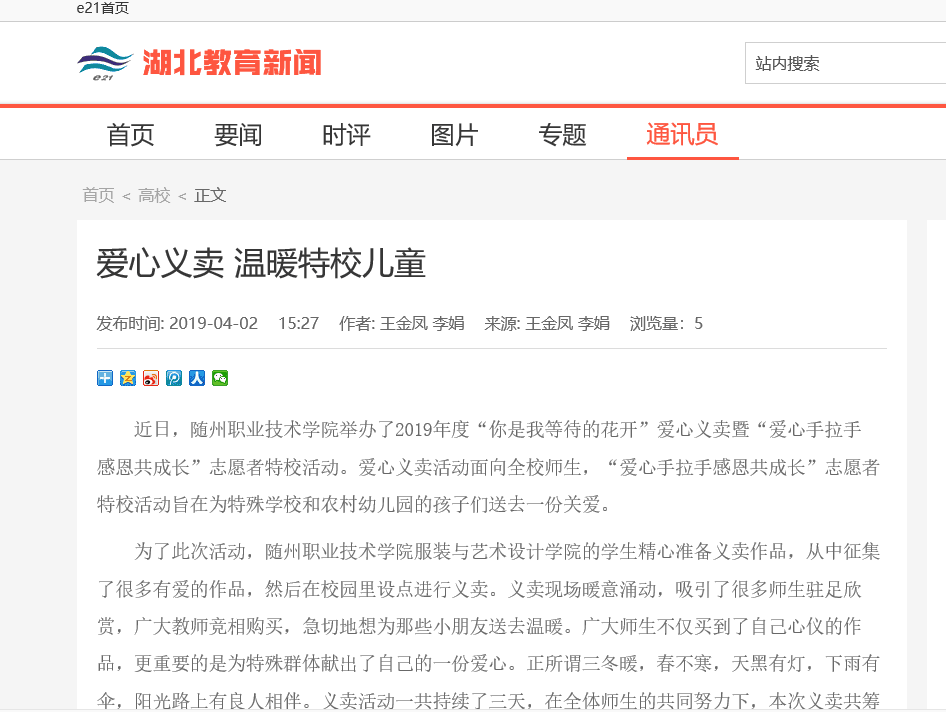Screen dimensions: 946x712
Task: Select the 通讯员 tab
Action: coord(682,135)
